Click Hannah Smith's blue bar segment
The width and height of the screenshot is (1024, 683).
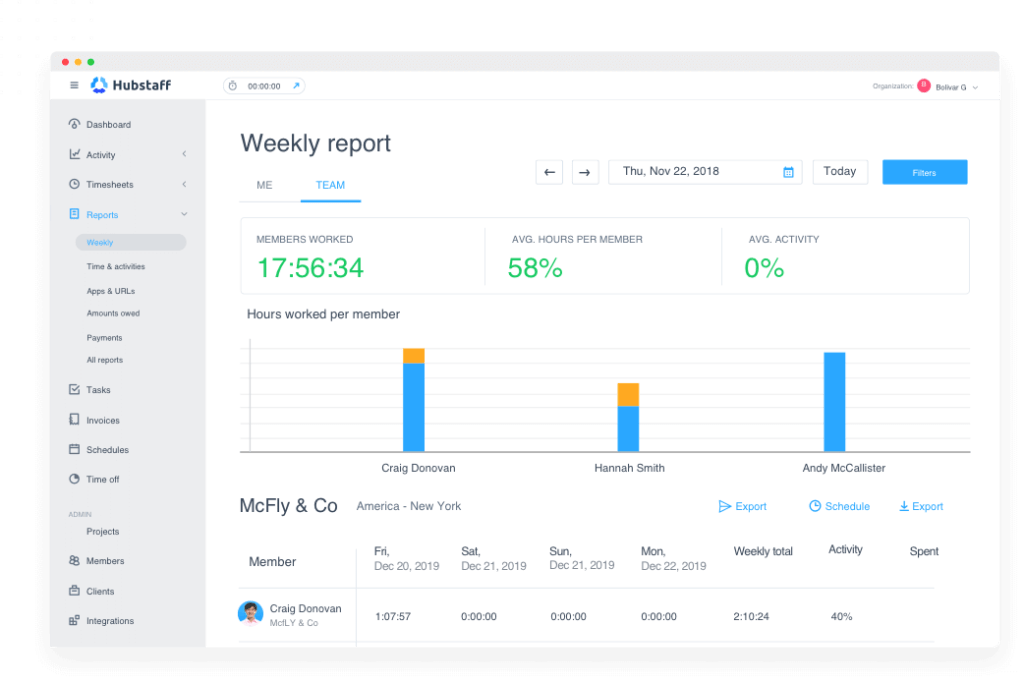click(628, 428)
